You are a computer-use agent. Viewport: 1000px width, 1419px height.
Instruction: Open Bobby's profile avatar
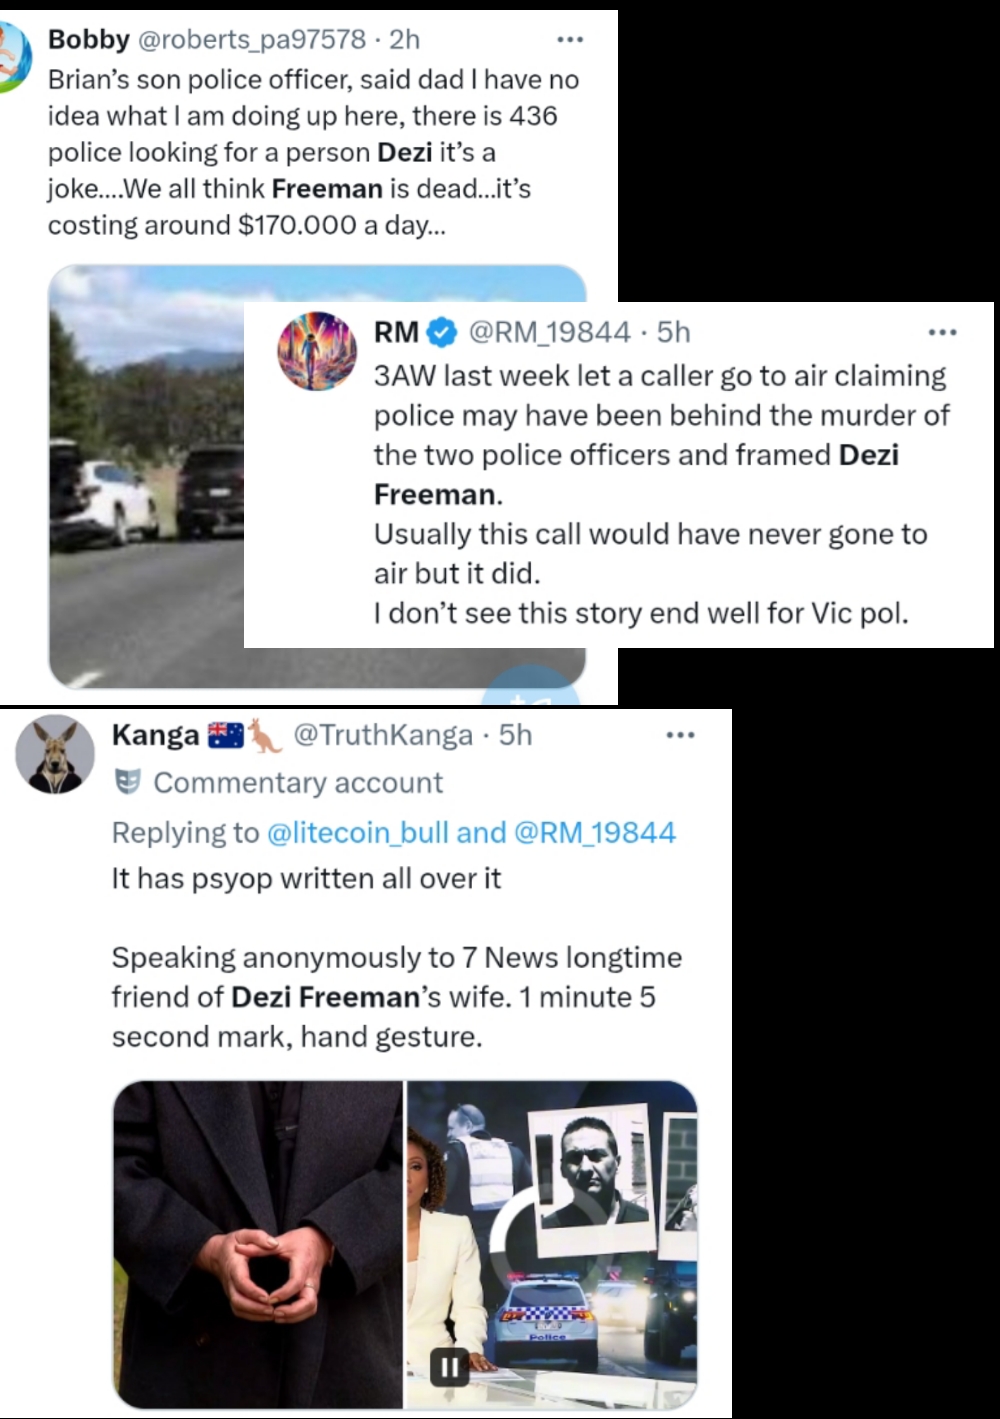(x=14, y=56)
